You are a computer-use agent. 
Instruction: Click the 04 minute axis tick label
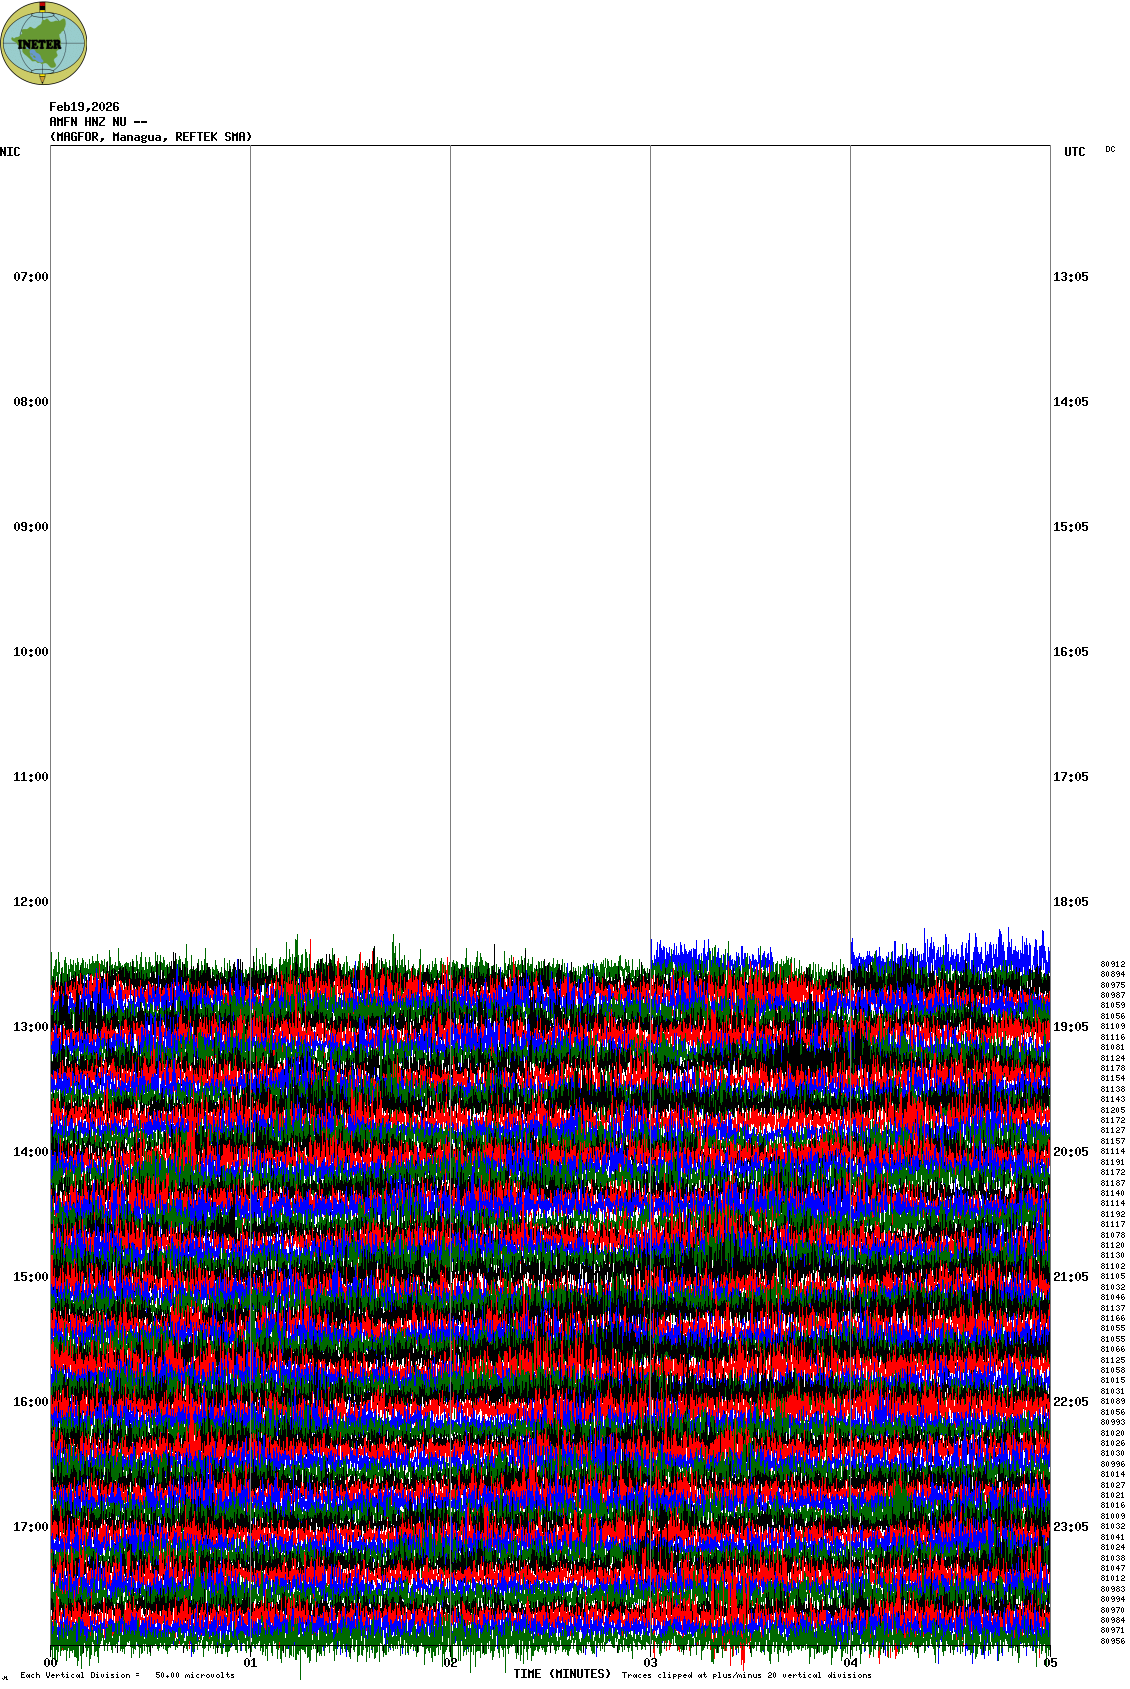tap(851, 1664)
